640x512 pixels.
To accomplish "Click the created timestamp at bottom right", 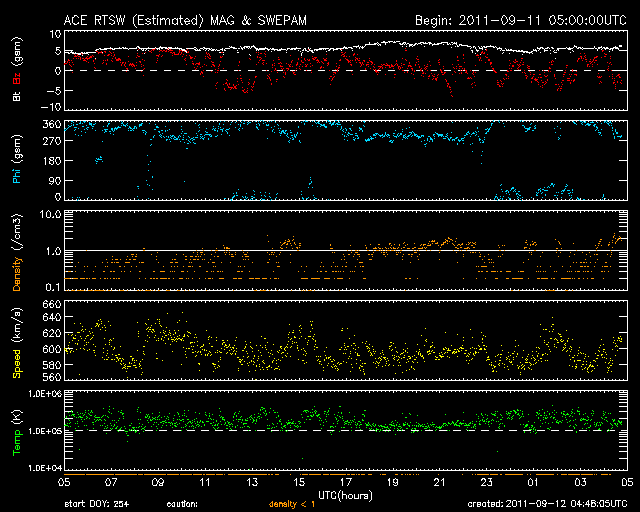I will (546, 505).
